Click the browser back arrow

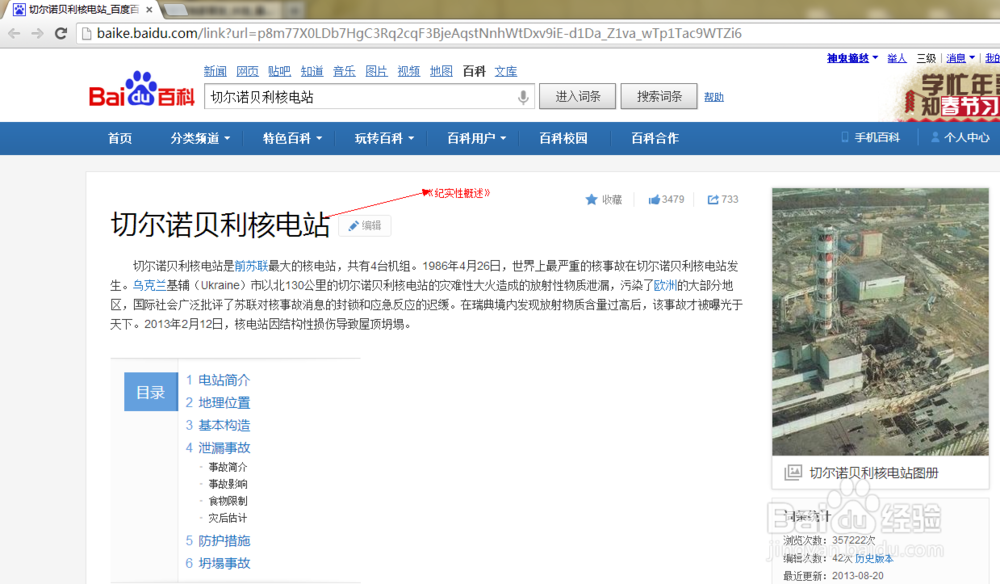(14, 34)
